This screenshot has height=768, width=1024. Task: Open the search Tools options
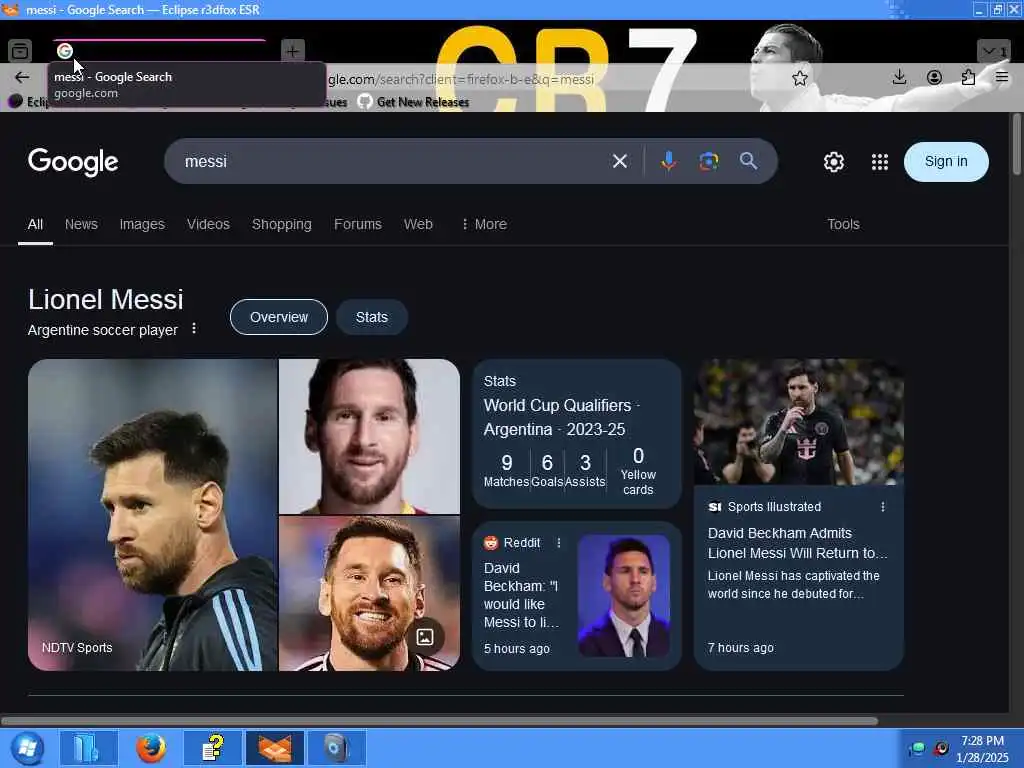point(843,224)
